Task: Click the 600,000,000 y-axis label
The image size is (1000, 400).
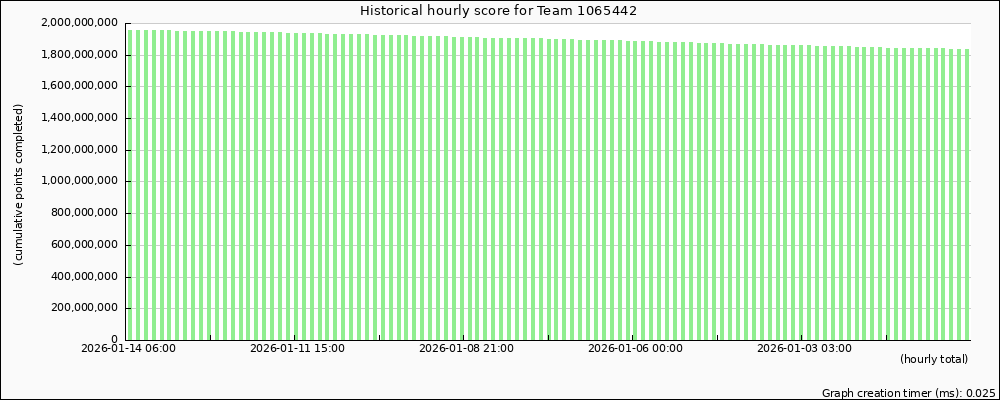Action: (85, 245)
